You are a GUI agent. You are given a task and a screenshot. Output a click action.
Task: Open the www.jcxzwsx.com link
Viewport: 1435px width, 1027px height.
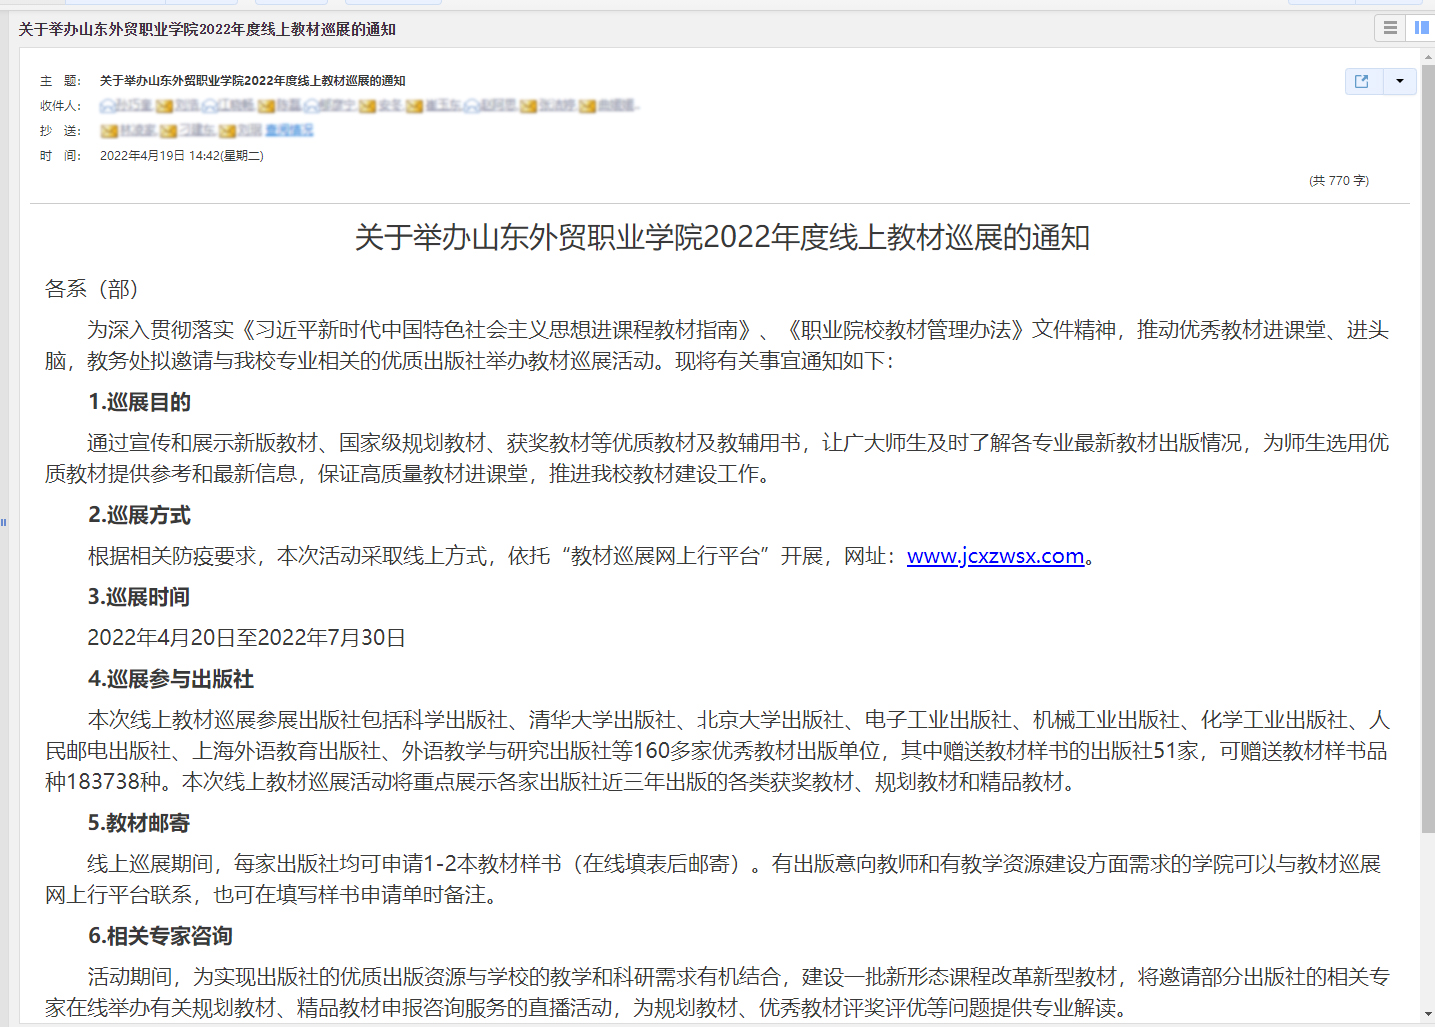pyautogui.click(x=995, y=556)
